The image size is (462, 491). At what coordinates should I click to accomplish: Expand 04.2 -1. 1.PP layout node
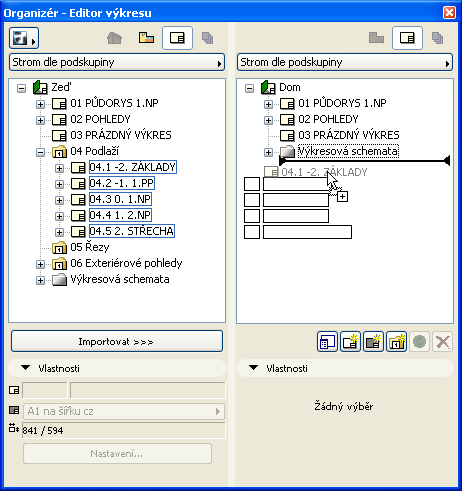(x=59, y=184)
